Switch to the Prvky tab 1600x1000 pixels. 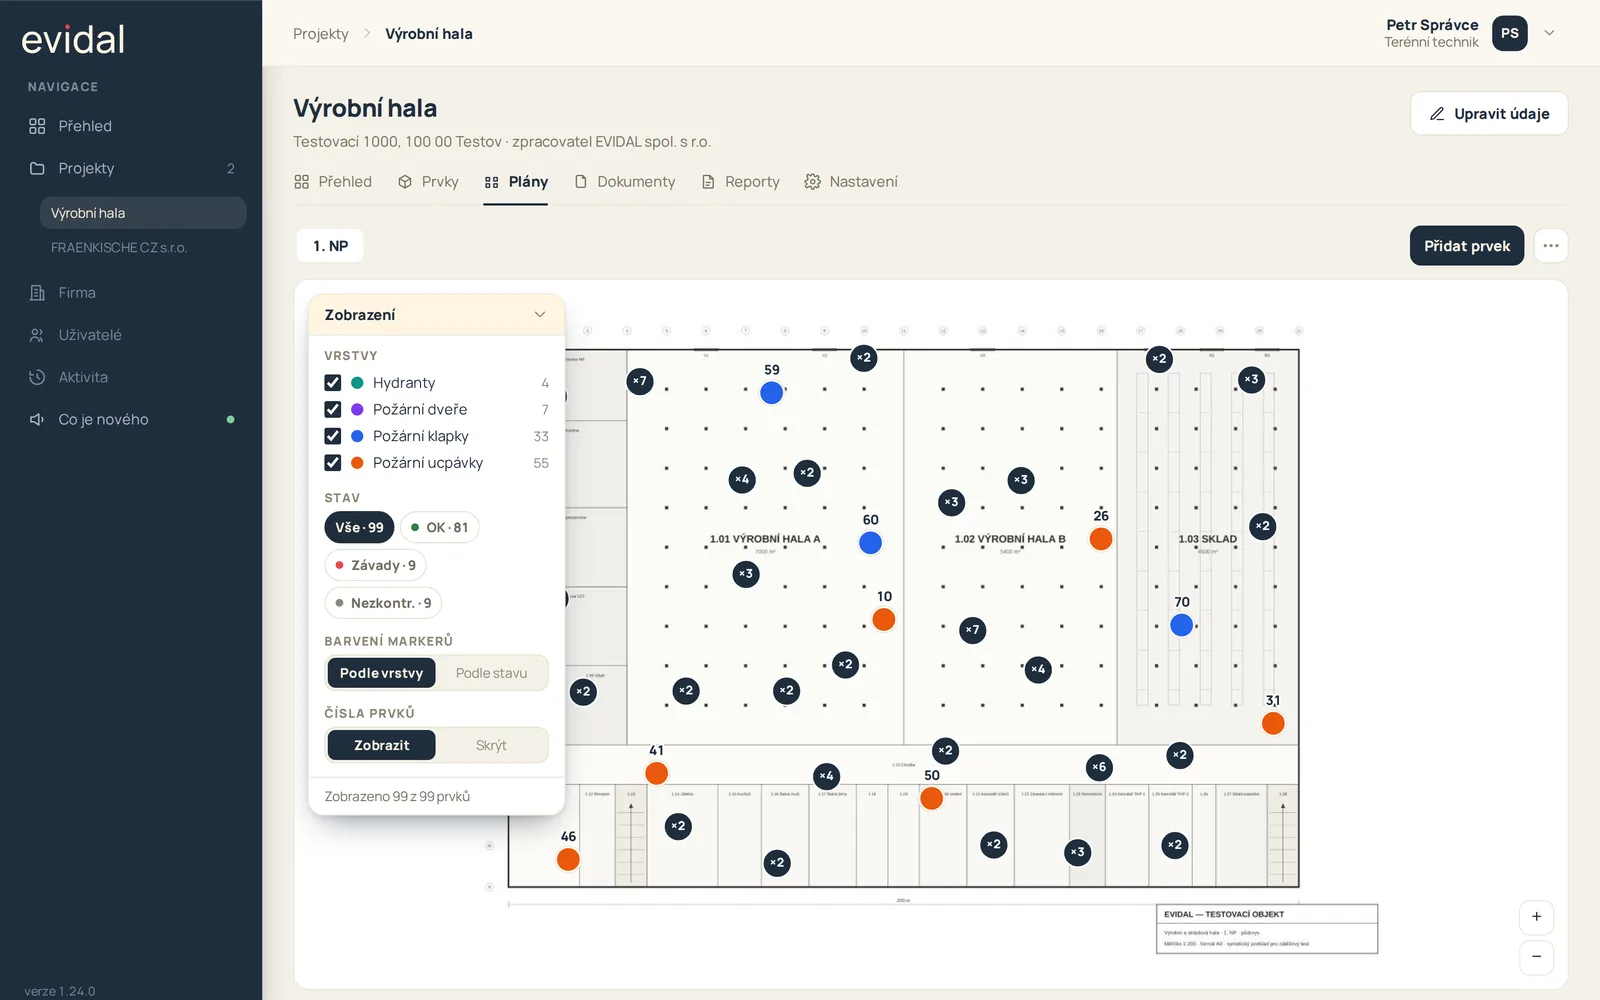point(428,182)
